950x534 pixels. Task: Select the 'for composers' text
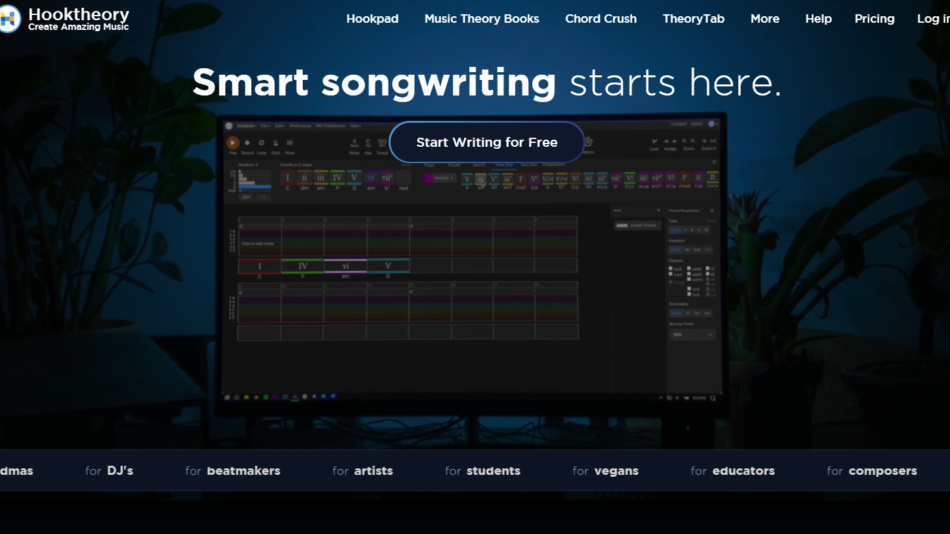pos(872,471)
